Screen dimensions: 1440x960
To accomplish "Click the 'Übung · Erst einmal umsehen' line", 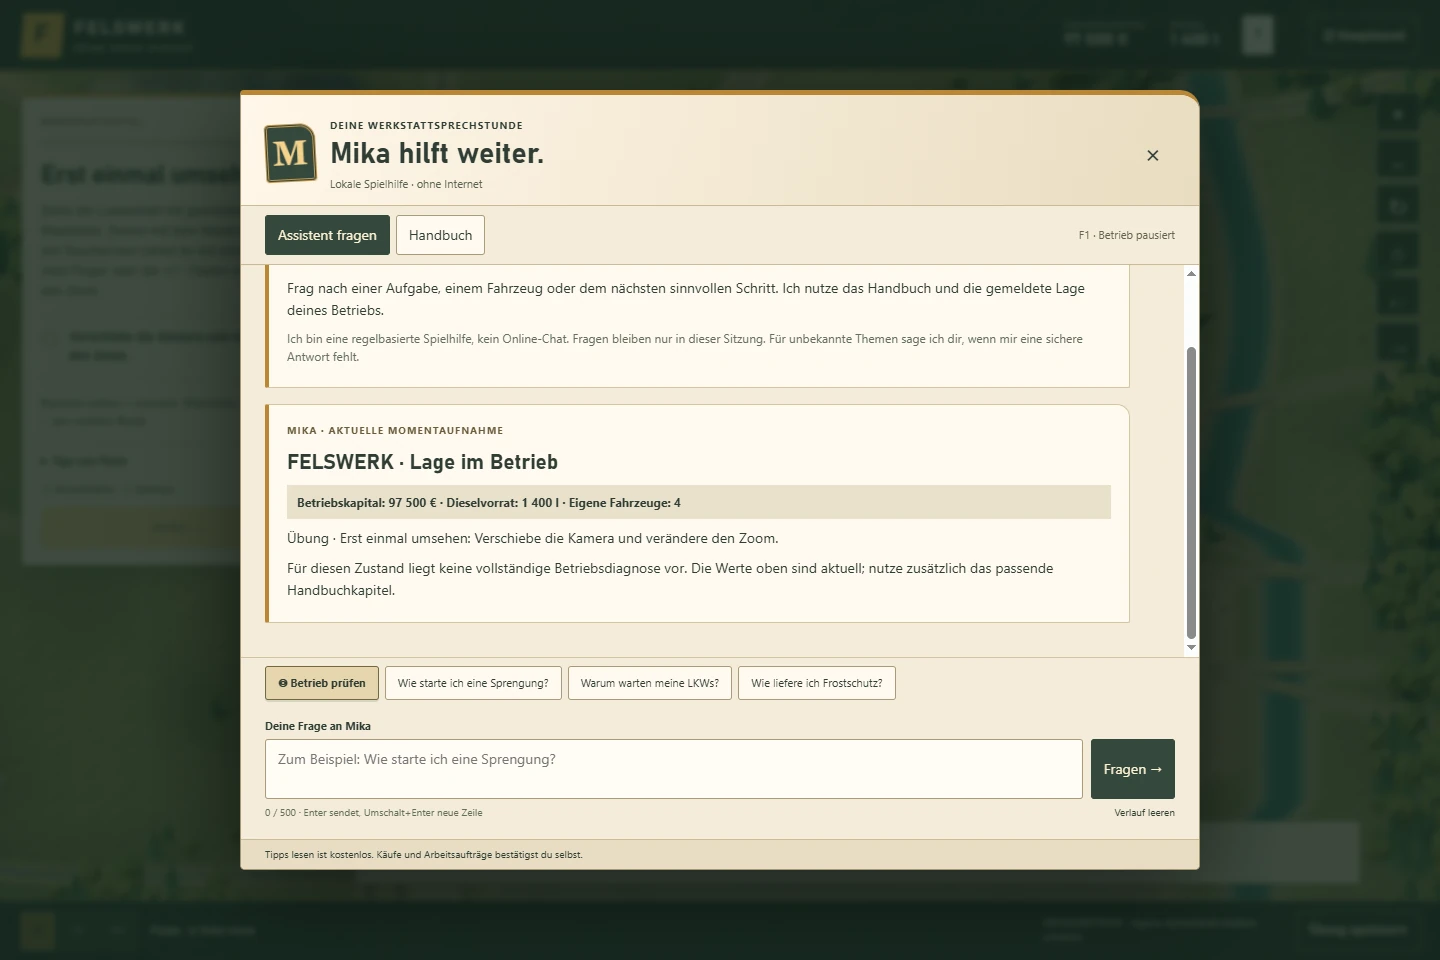I will tap(533, 538).
